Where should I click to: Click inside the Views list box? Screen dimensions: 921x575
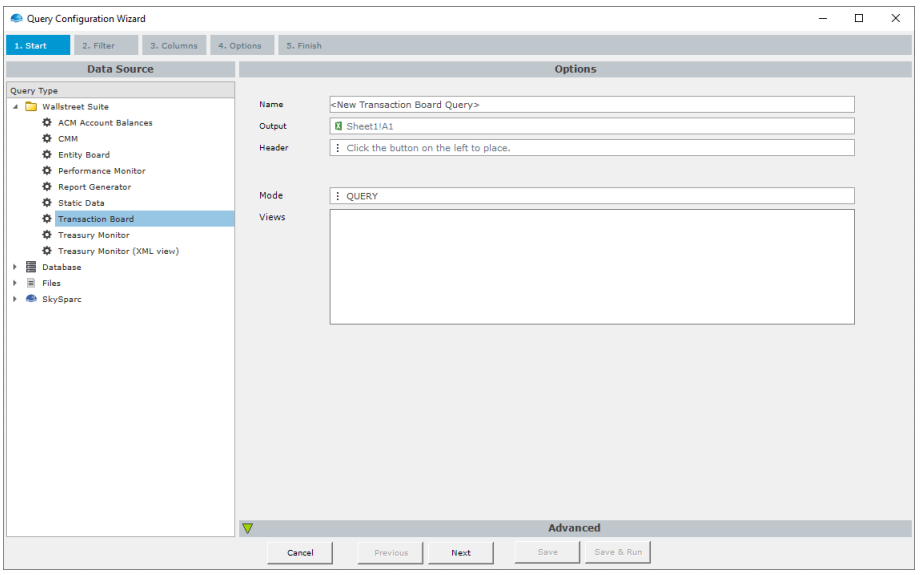(x=592, y=267)
